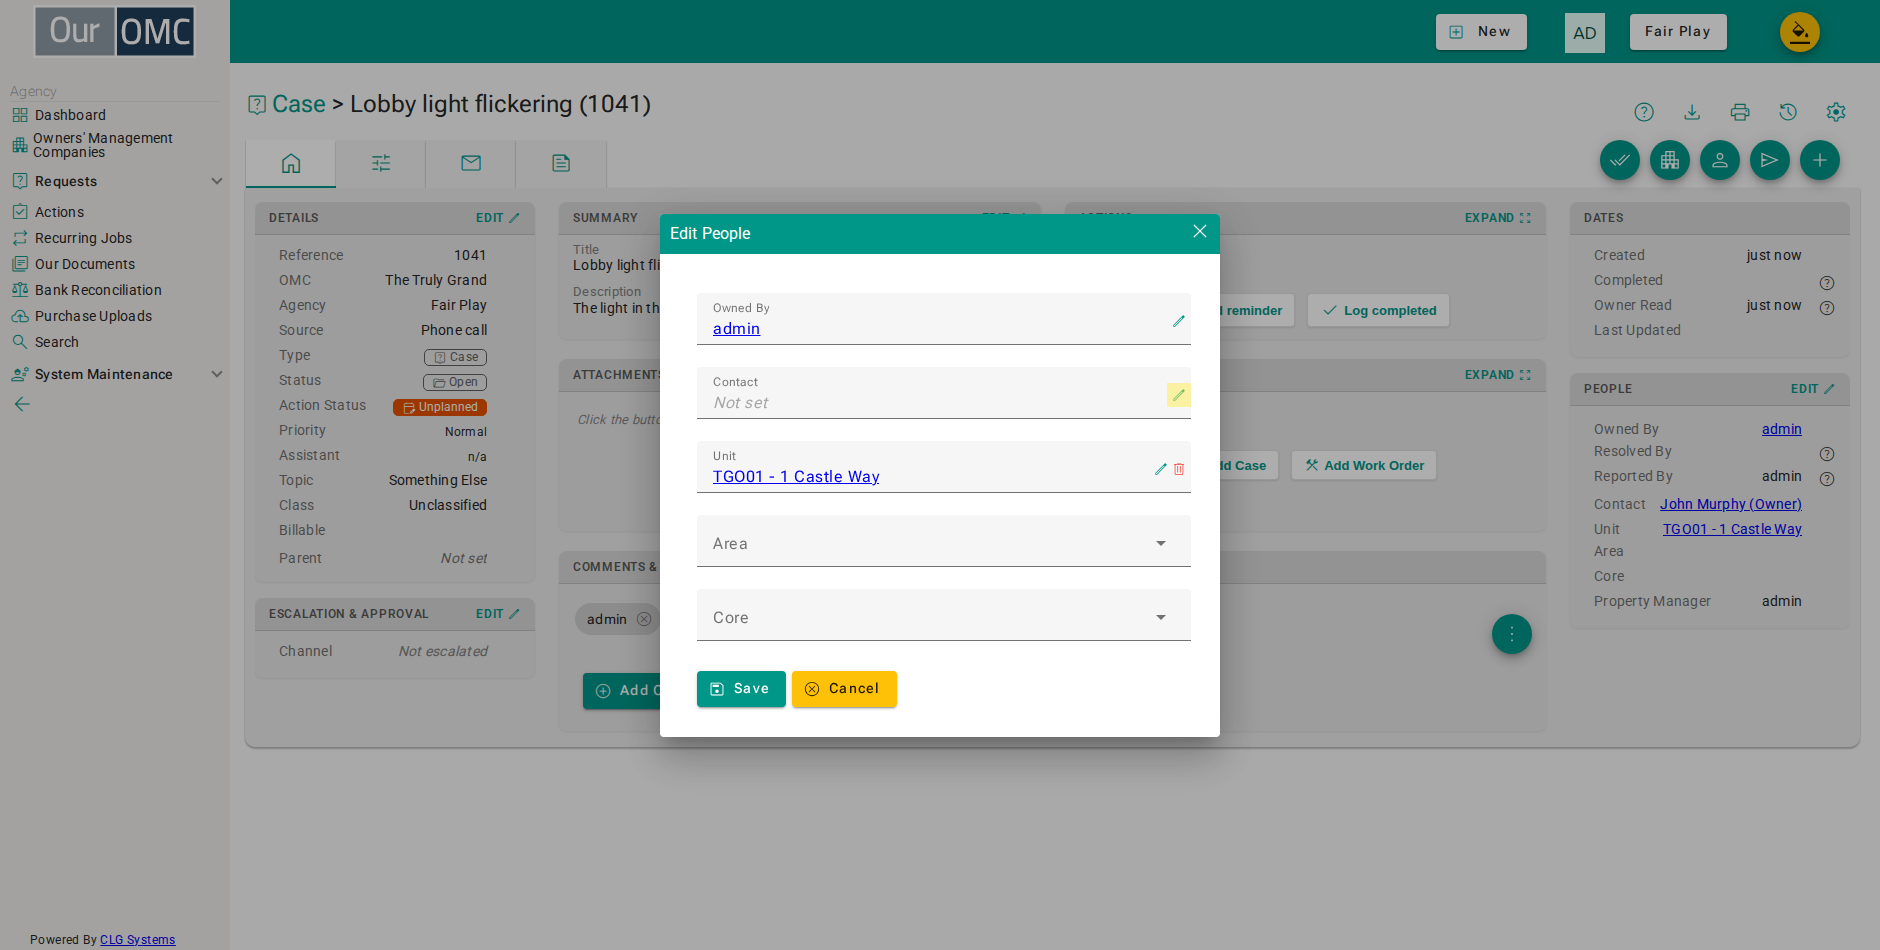Screen dimensions: 1880x950
Task: Open Recurring Jobs in the sidebar
Action: 83,238
